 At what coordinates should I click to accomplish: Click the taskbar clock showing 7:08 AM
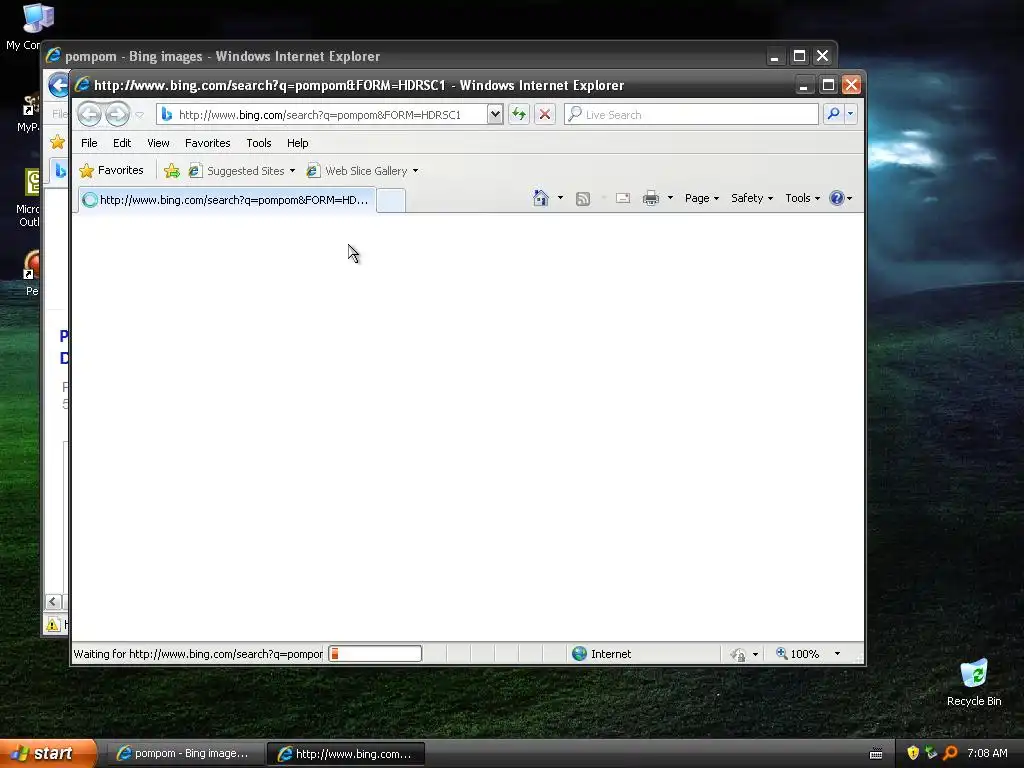click(987, 753)
